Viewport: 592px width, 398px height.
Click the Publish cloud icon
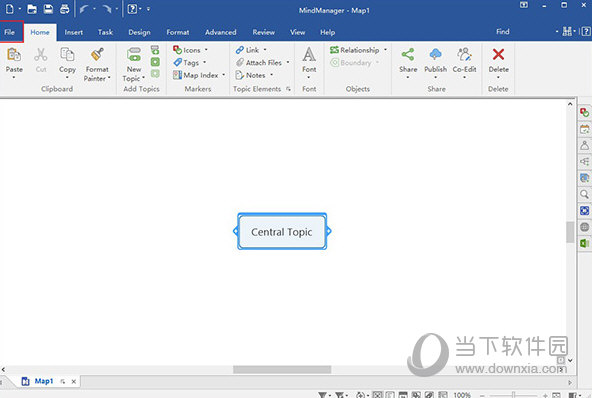[x=435, y=55]
